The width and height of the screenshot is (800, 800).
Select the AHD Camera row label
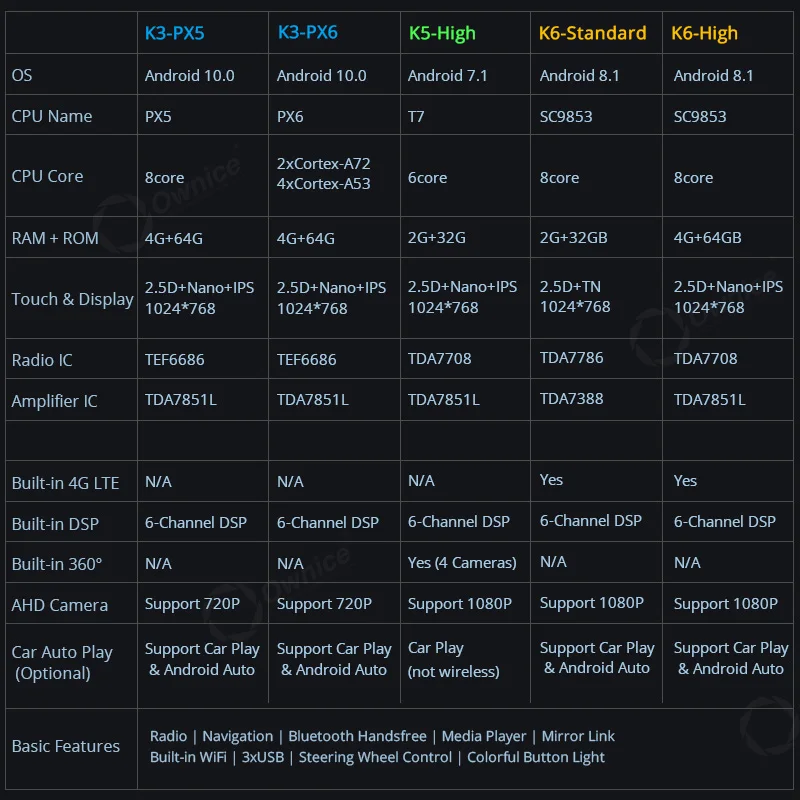click(59, 605)
